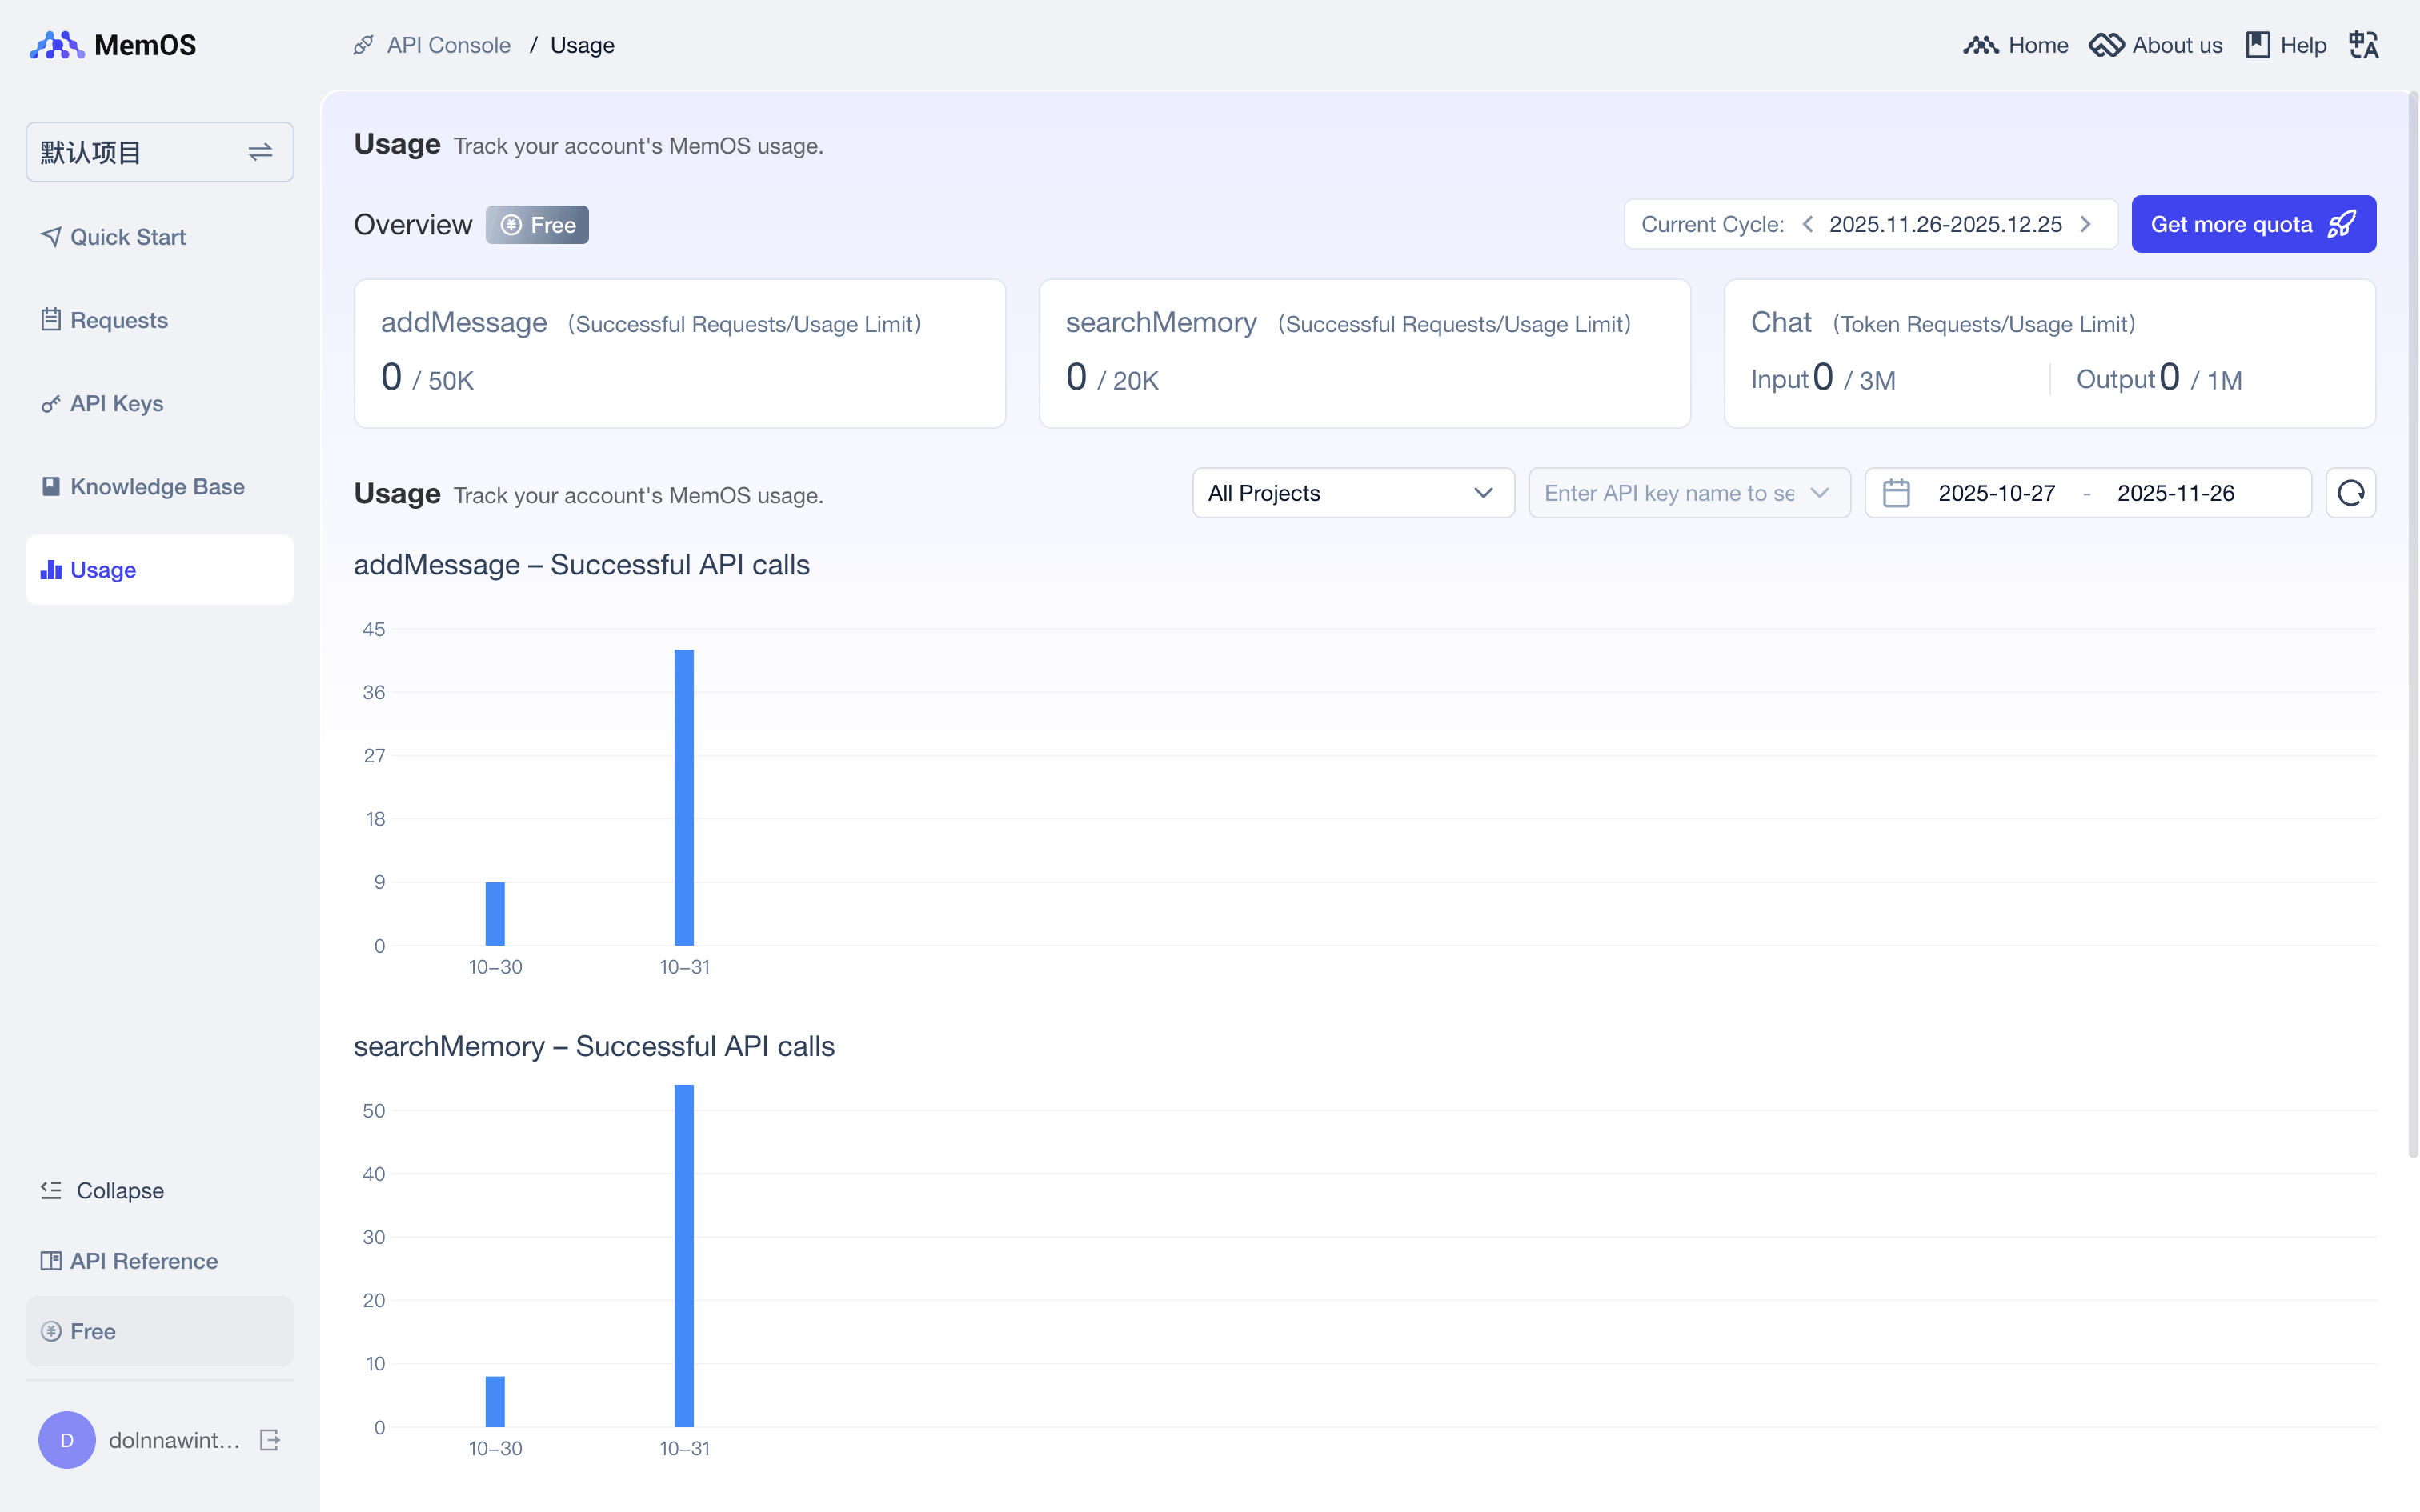The width and height of the screenshot is (2420, 1512).
Task: Click the logout icon beside username
Action: coord(269,1440)
